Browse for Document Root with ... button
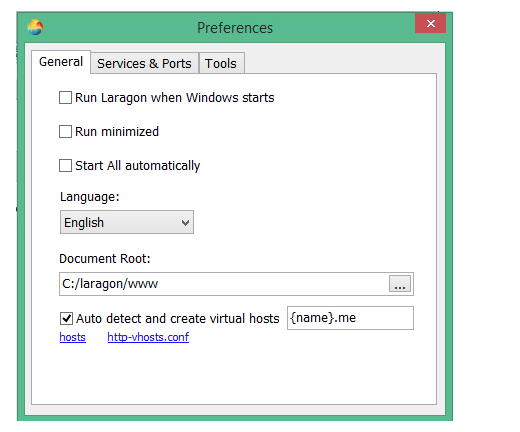This screenshot has width=520, height=432. pos(400,284)
